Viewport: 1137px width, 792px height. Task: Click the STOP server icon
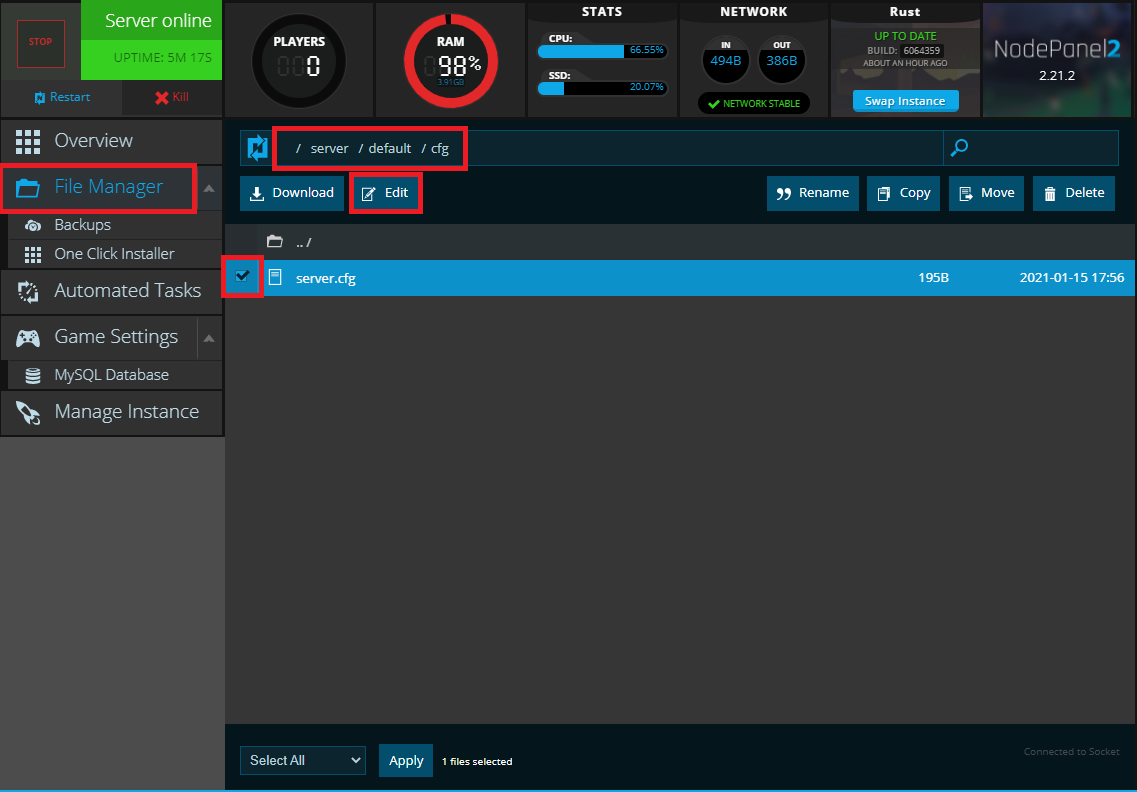click(40, 43)
